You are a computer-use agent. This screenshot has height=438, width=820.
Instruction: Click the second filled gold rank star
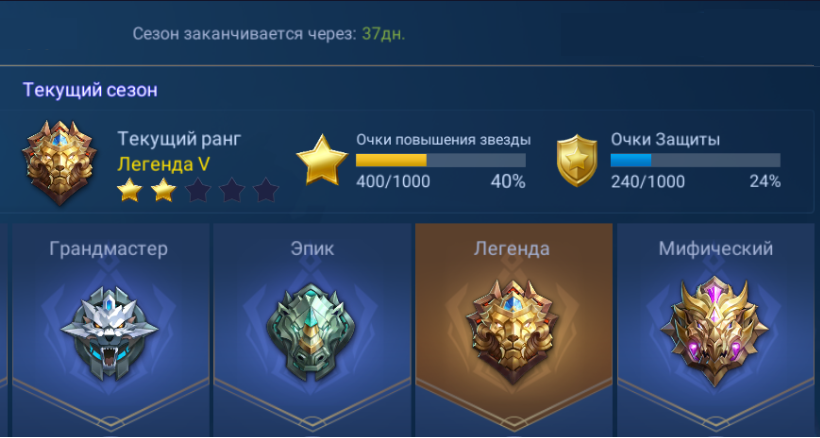pyautogui.click(x=164, y=190)
